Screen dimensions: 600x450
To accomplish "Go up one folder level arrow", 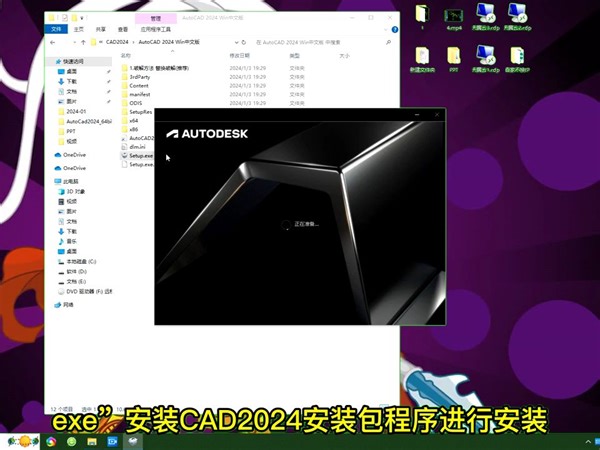I will 83,42.
